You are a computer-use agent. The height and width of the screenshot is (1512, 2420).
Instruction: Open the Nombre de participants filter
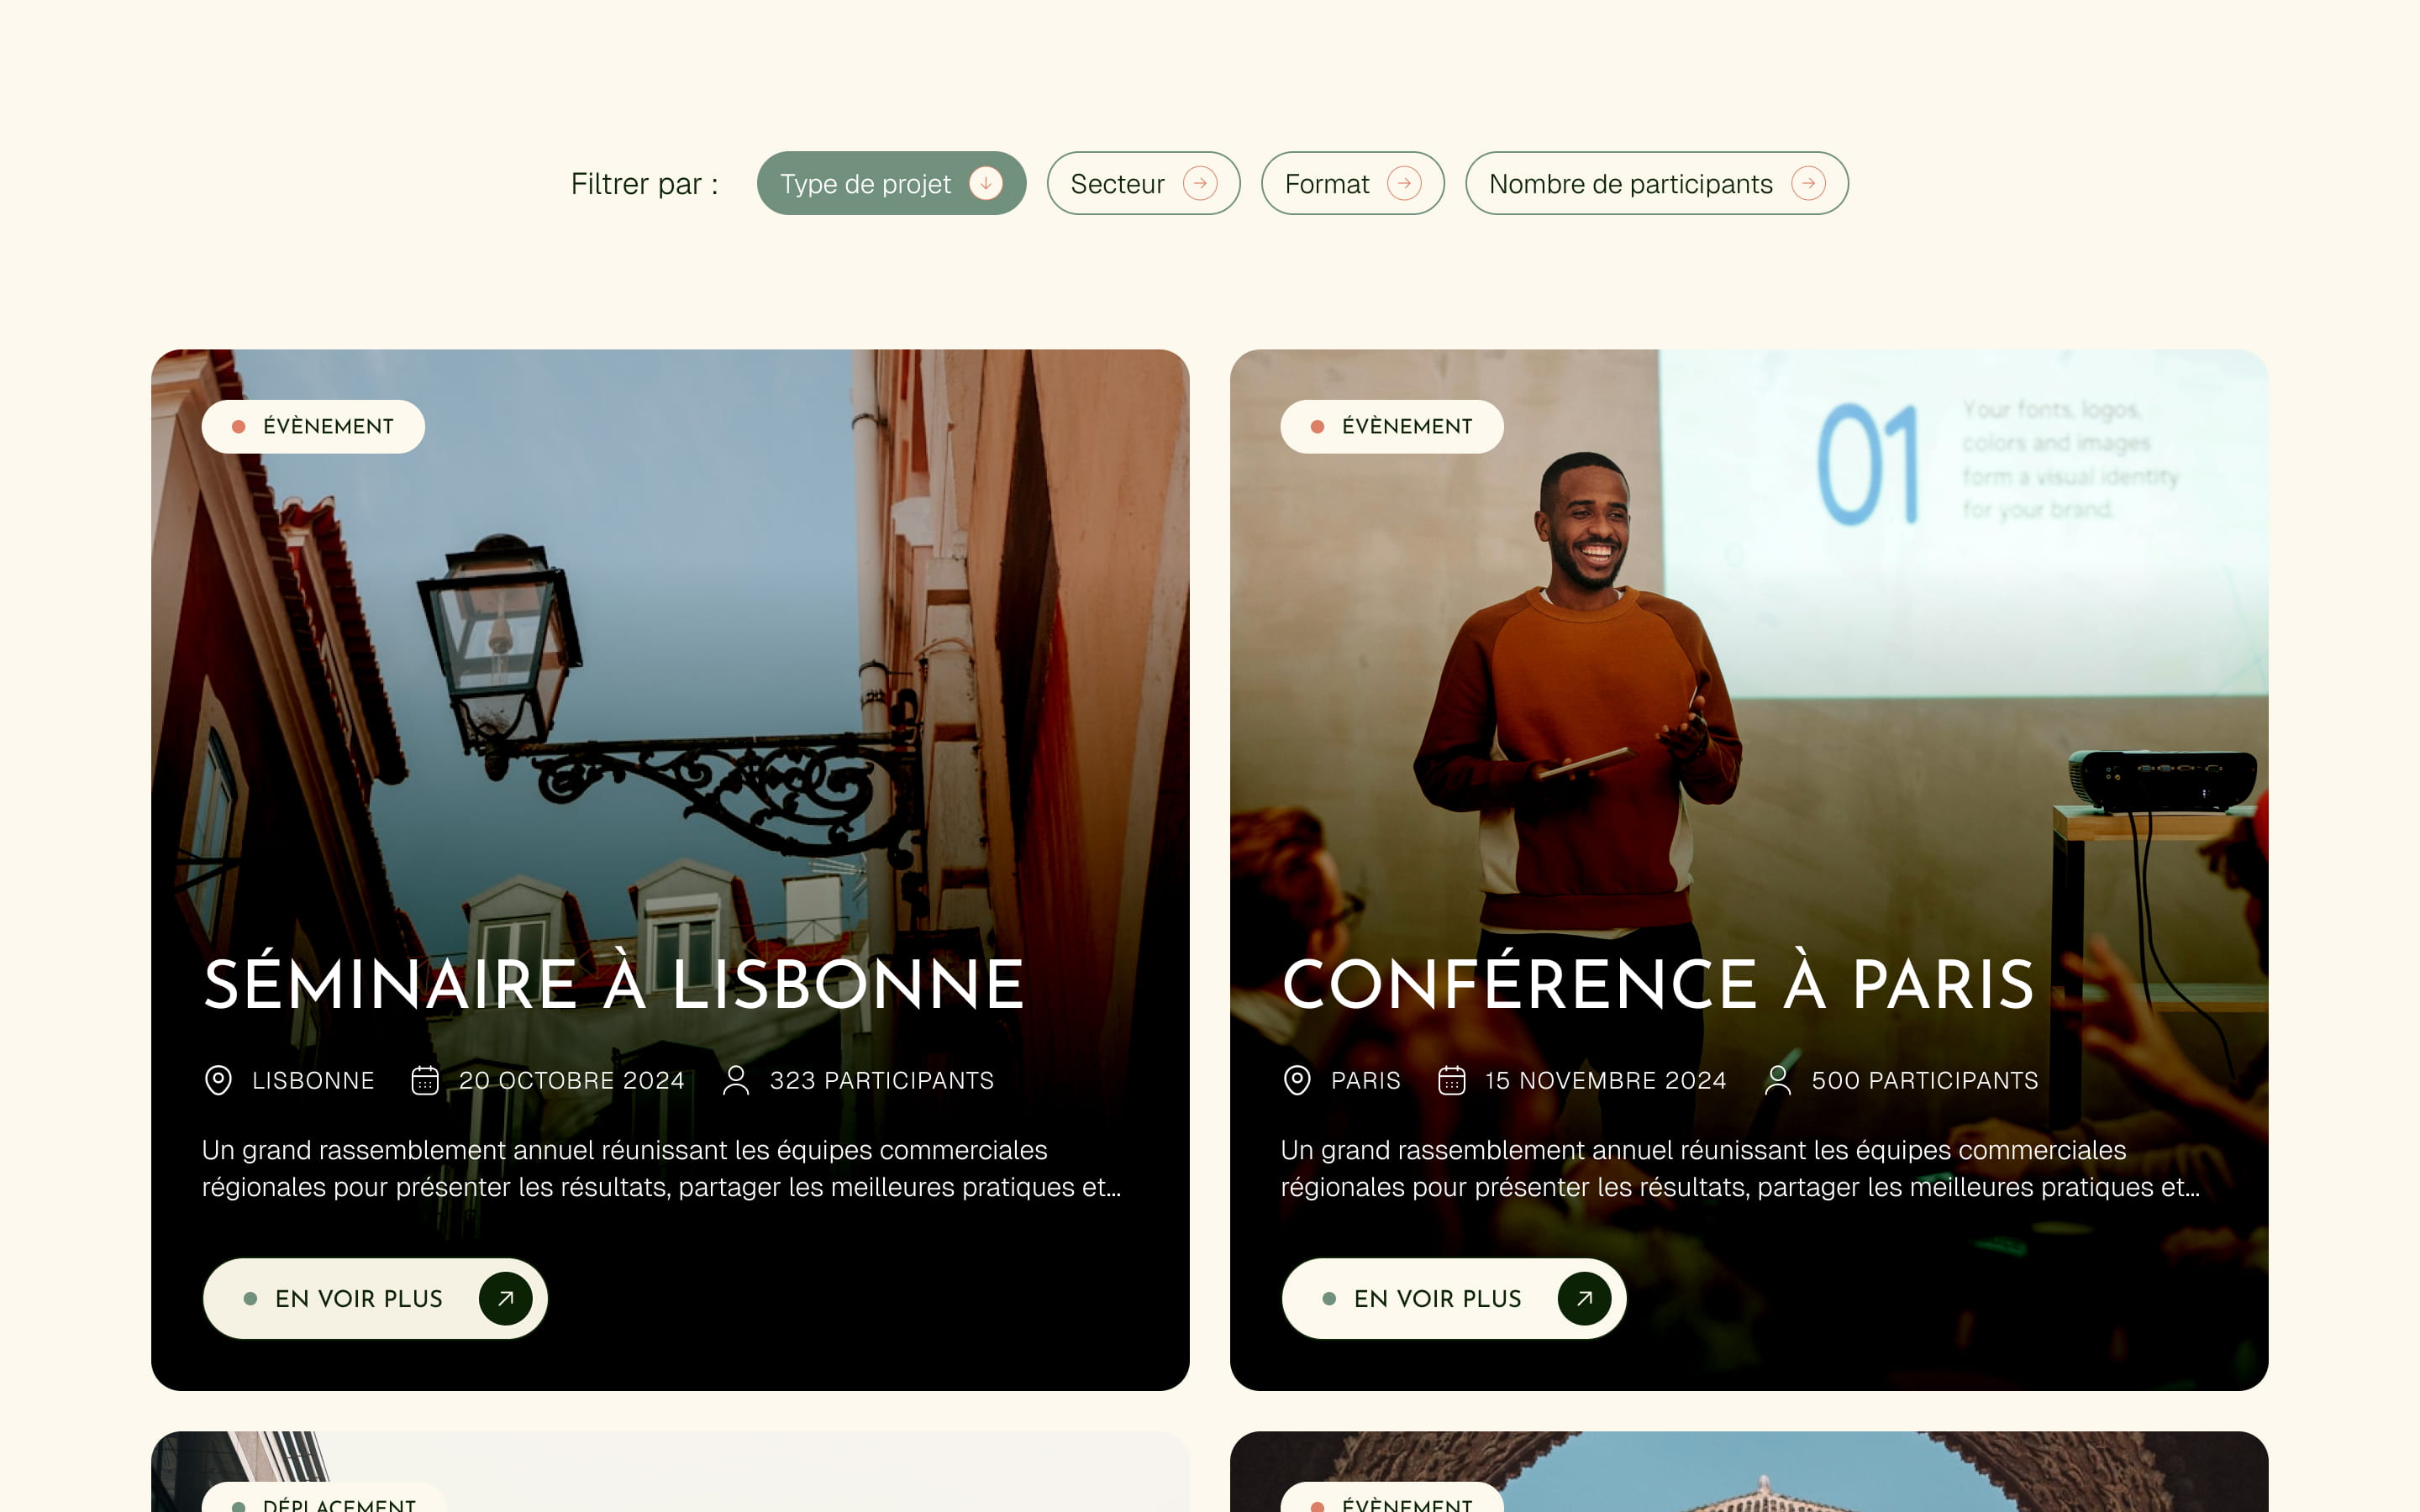pyautogui.click(x=1656, y=183)
